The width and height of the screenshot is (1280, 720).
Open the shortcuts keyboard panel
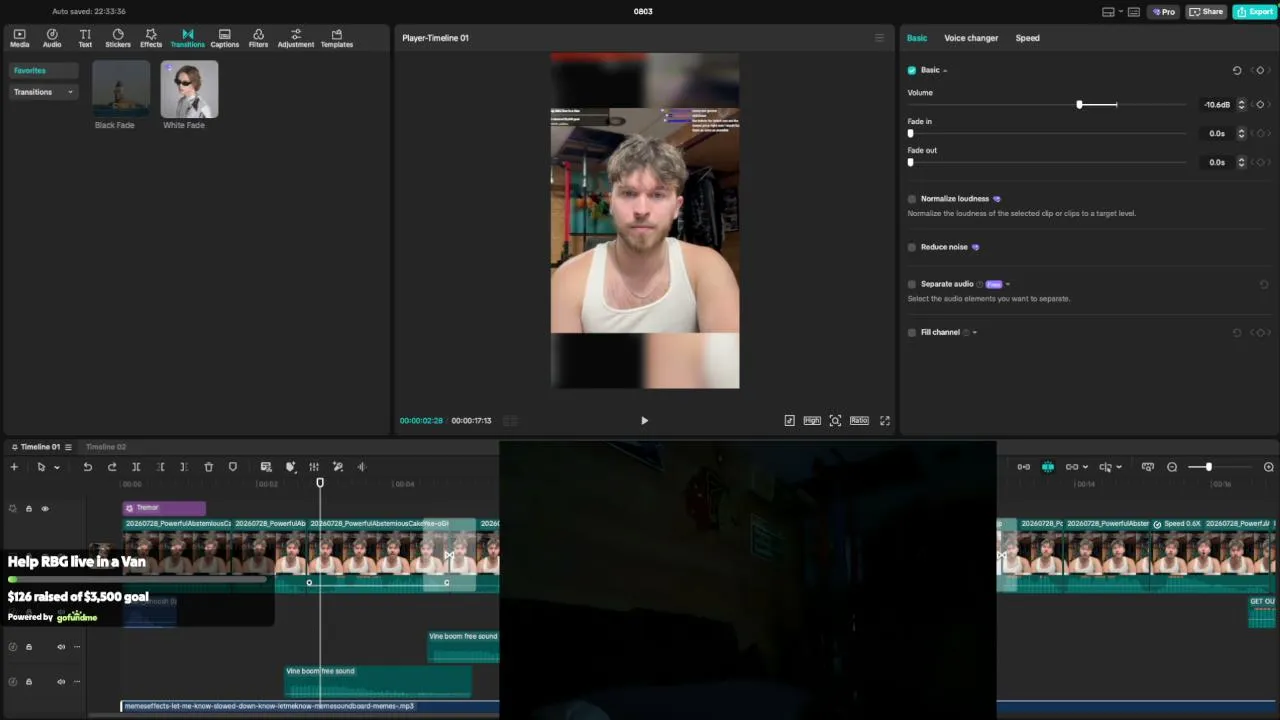point(1134,12)
